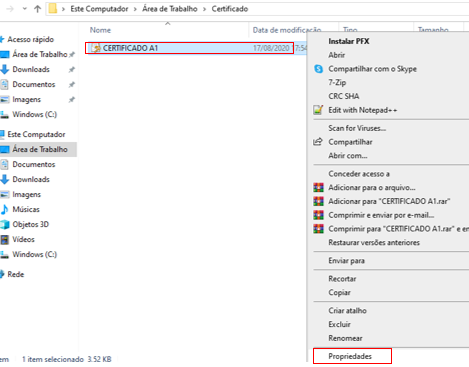Click Área de Trabalho in address bar path
The height and width of the screenshot is (367, 469).
click(170, 9)
